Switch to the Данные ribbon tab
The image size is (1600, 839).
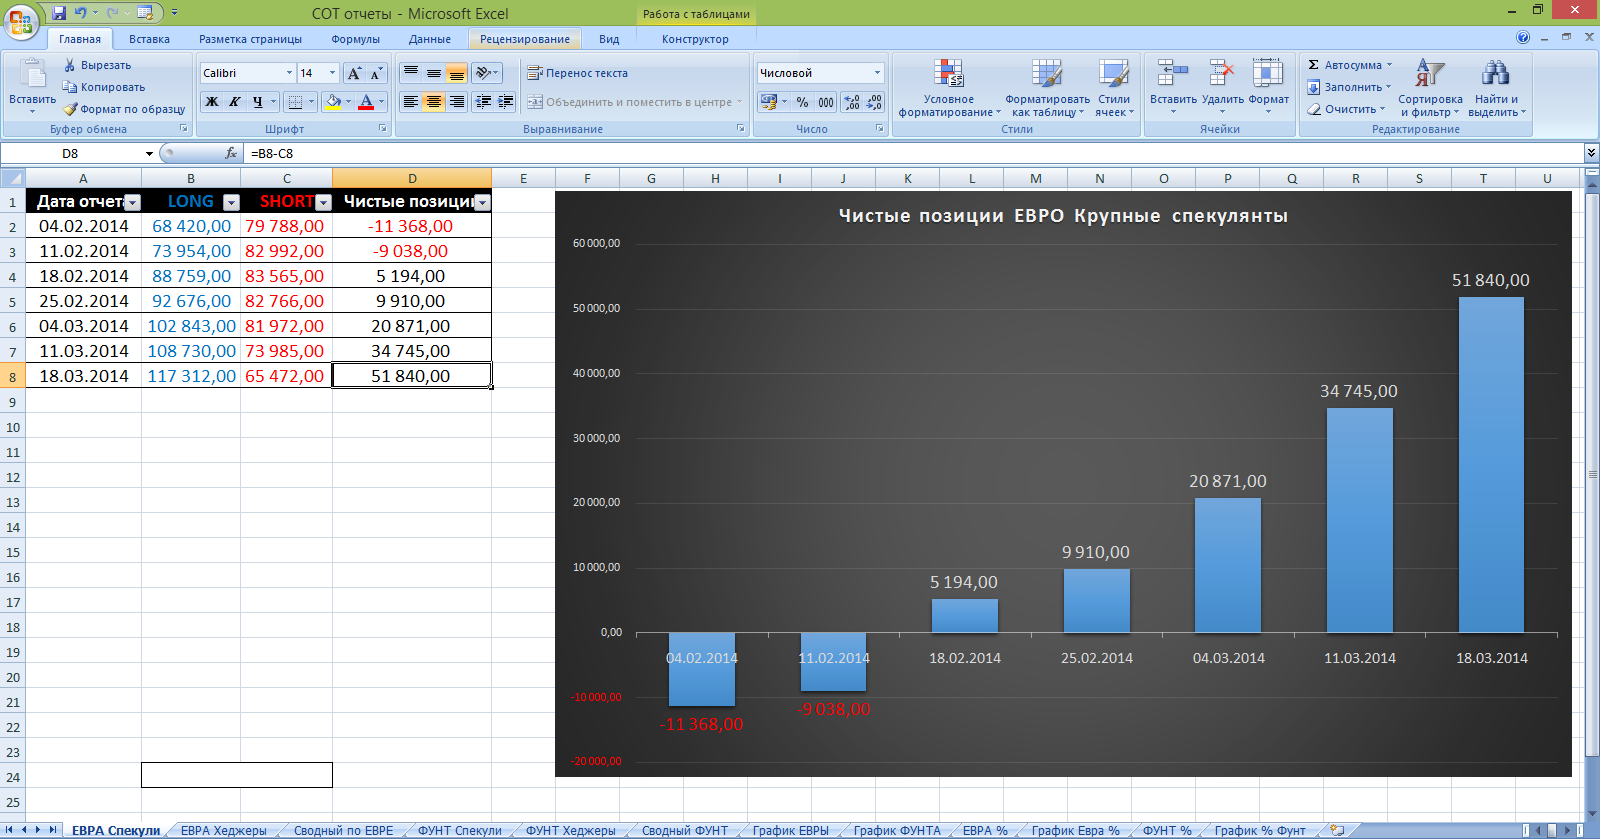point(430,39)
